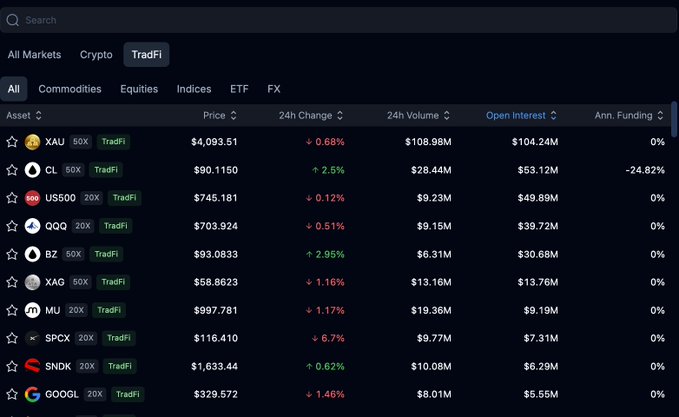The image size is (679, 417).
Task: Filter by Equities
Action: pos(139,89)
